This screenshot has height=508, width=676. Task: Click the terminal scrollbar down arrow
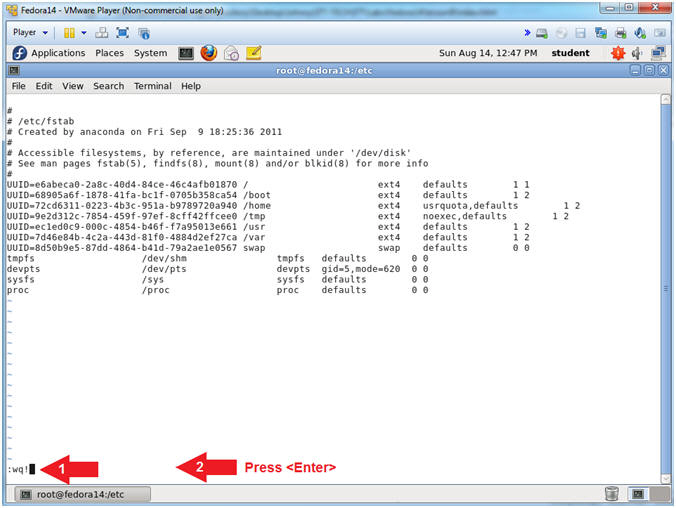coord(666,479)
